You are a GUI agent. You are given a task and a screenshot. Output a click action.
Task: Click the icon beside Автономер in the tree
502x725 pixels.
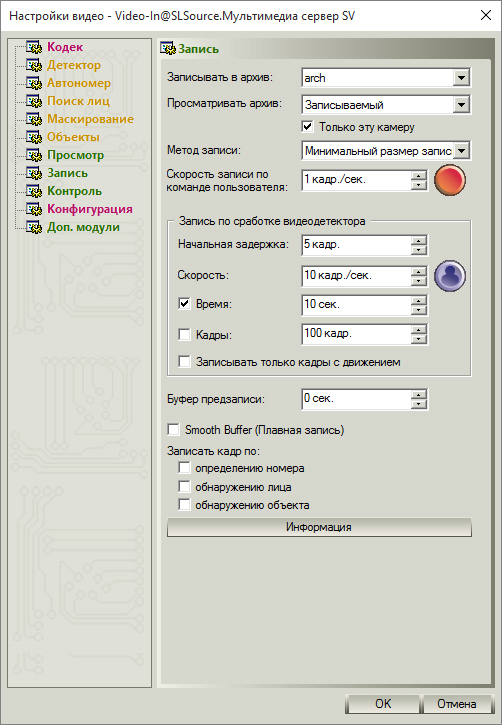pyautogui.click(x=34, y=83)
